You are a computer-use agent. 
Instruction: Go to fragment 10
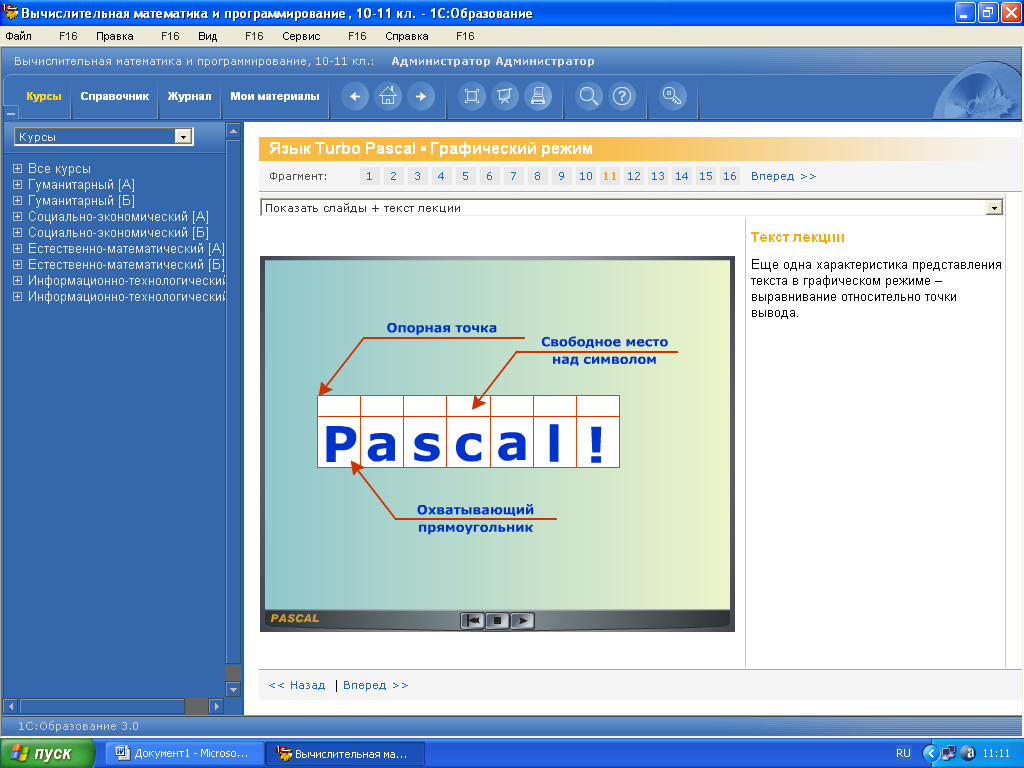coord(586,176)
